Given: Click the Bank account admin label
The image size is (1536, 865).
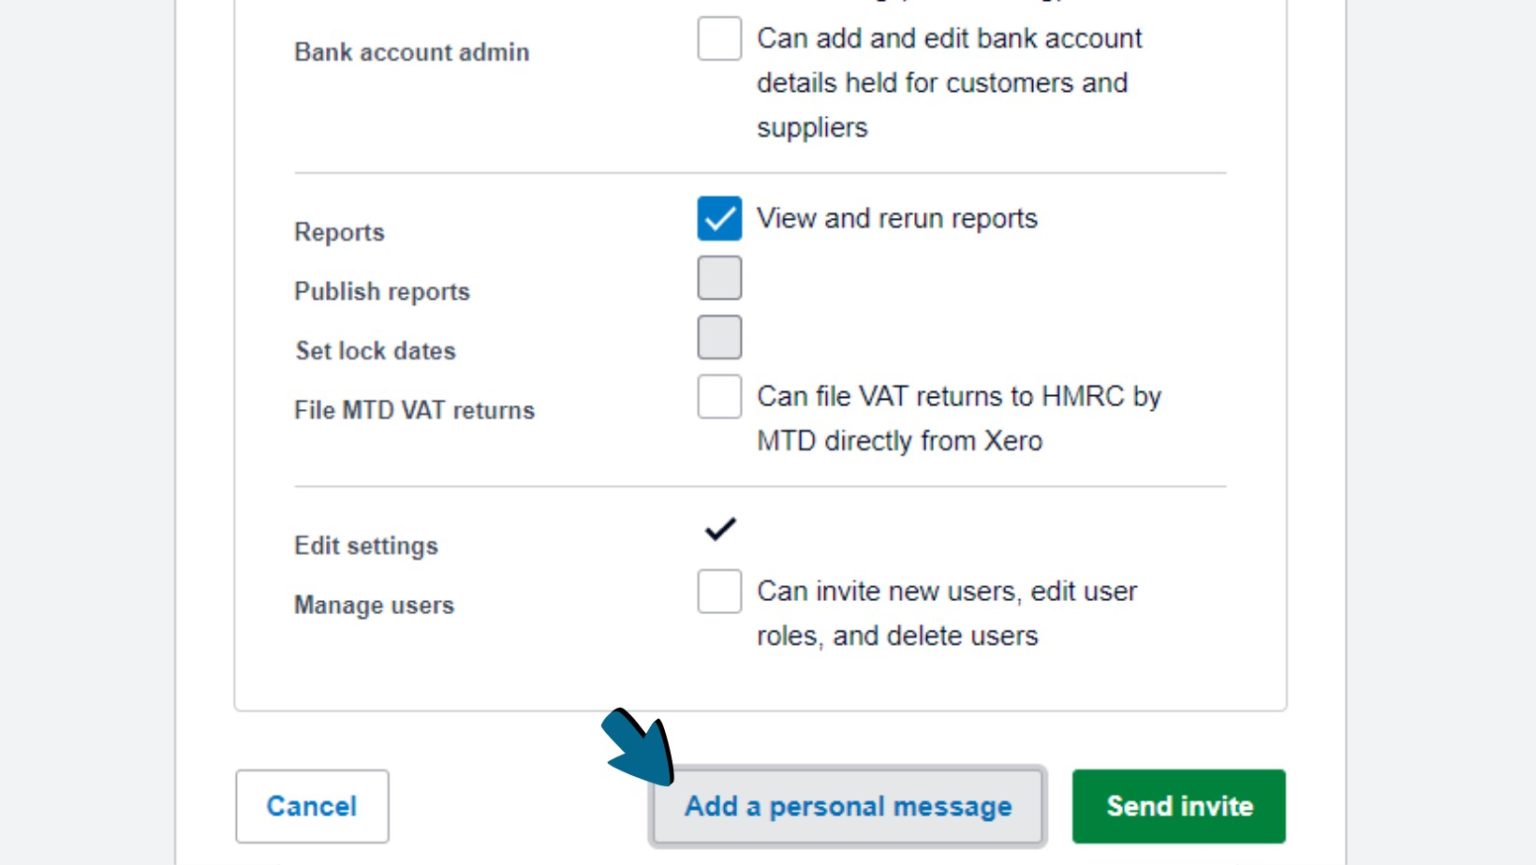Looking at the screenshot, I should (x=411, y=52).
